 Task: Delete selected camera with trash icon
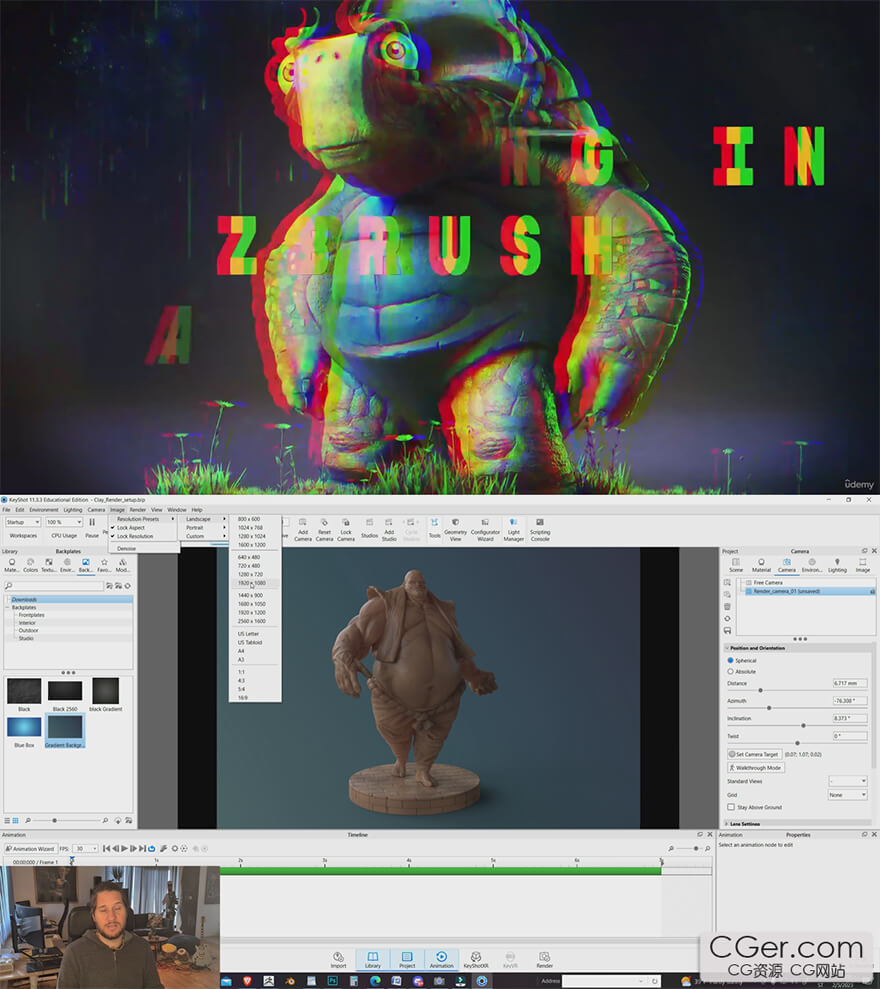tap(727, 606)
